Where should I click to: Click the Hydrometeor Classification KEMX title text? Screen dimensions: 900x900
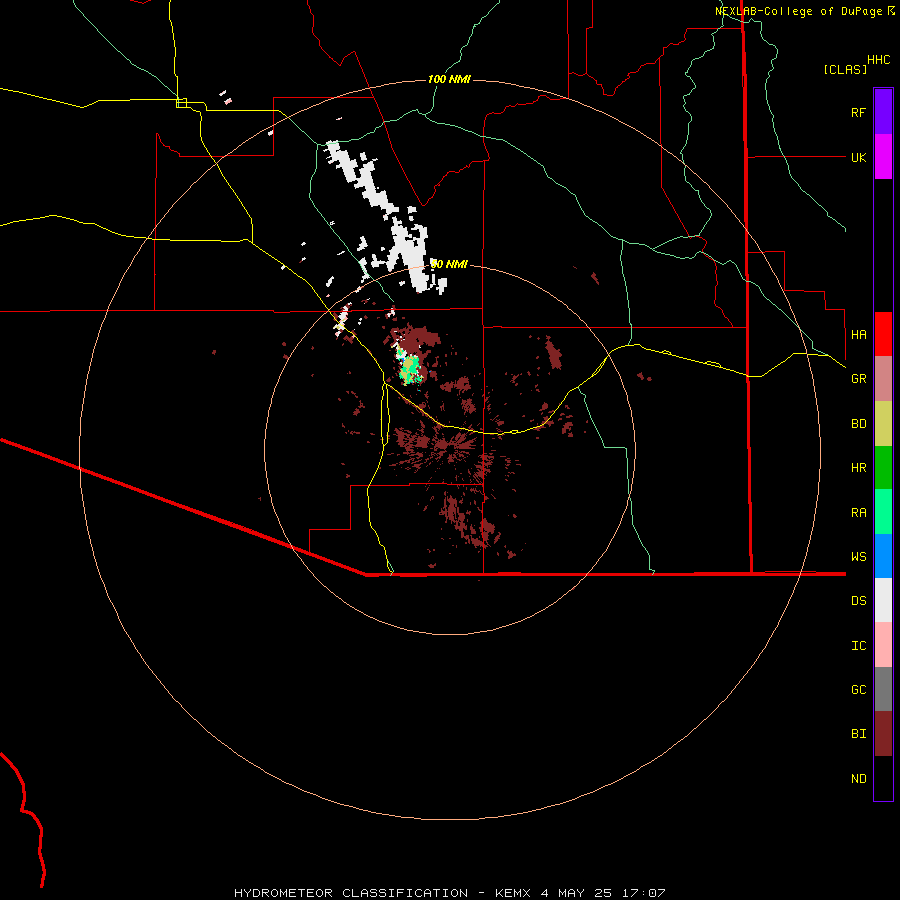click(x=449, y=893)
